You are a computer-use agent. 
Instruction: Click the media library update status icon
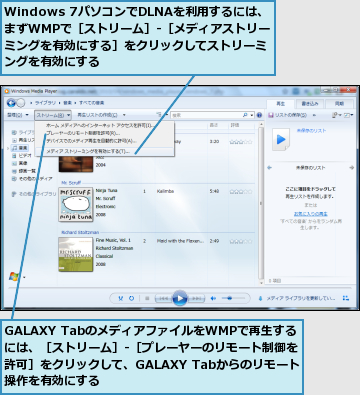click(x=261, y=298)
